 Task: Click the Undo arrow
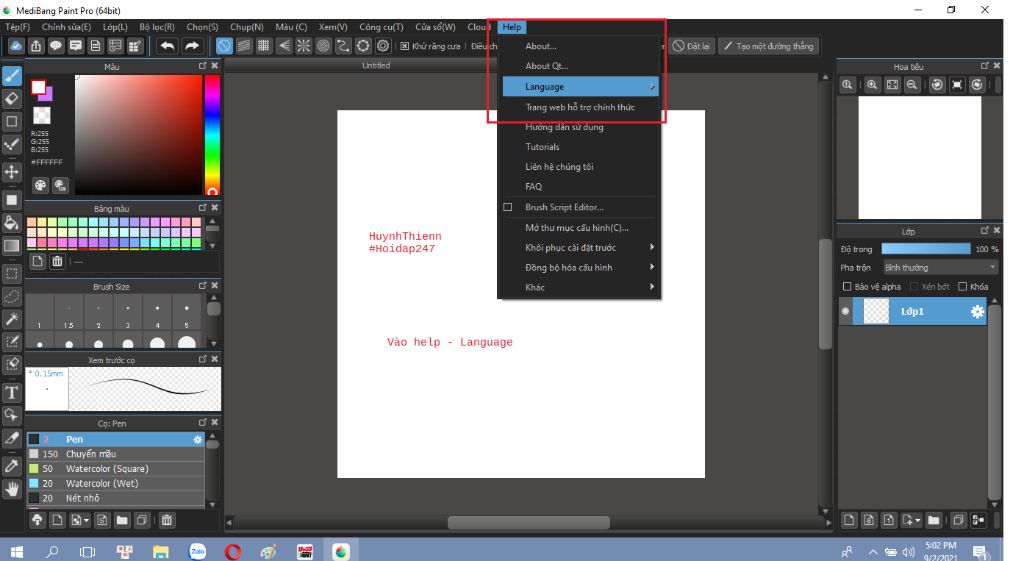pos(168,46)
